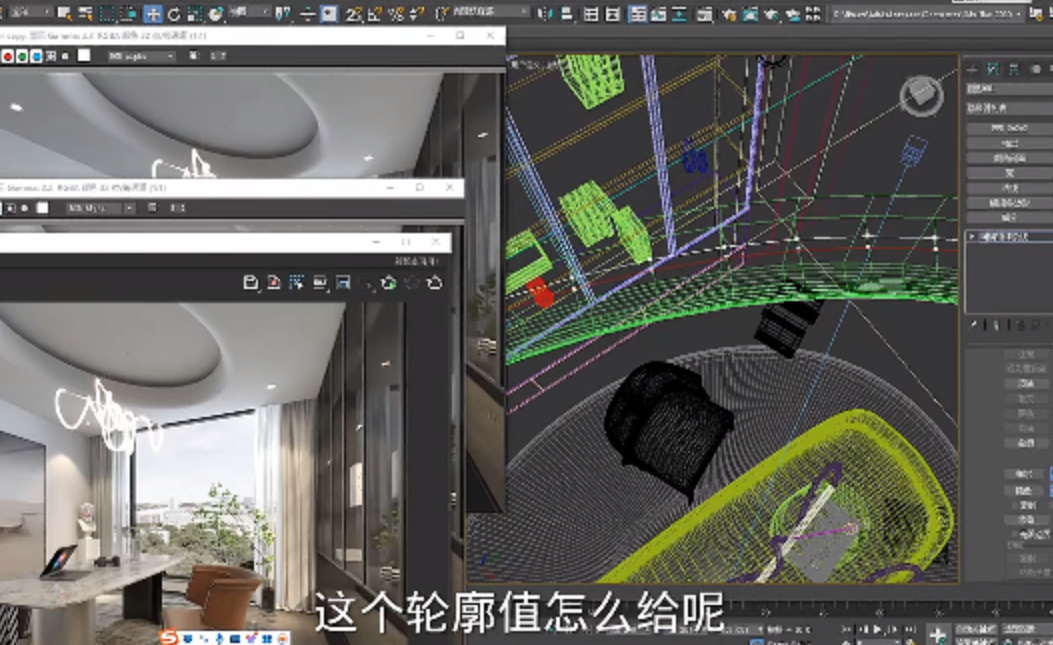Select the Rotate tool in main toolbar

click(174, 14)
